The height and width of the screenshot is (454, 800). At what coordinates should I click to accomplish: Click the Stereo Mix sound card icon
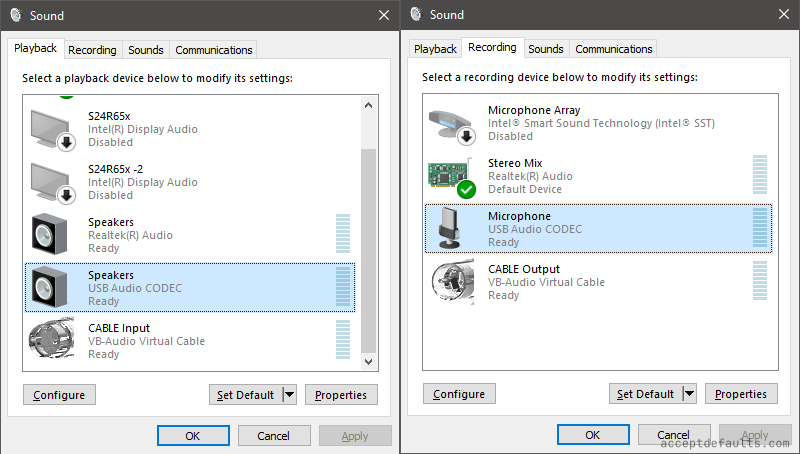(452, 176)
